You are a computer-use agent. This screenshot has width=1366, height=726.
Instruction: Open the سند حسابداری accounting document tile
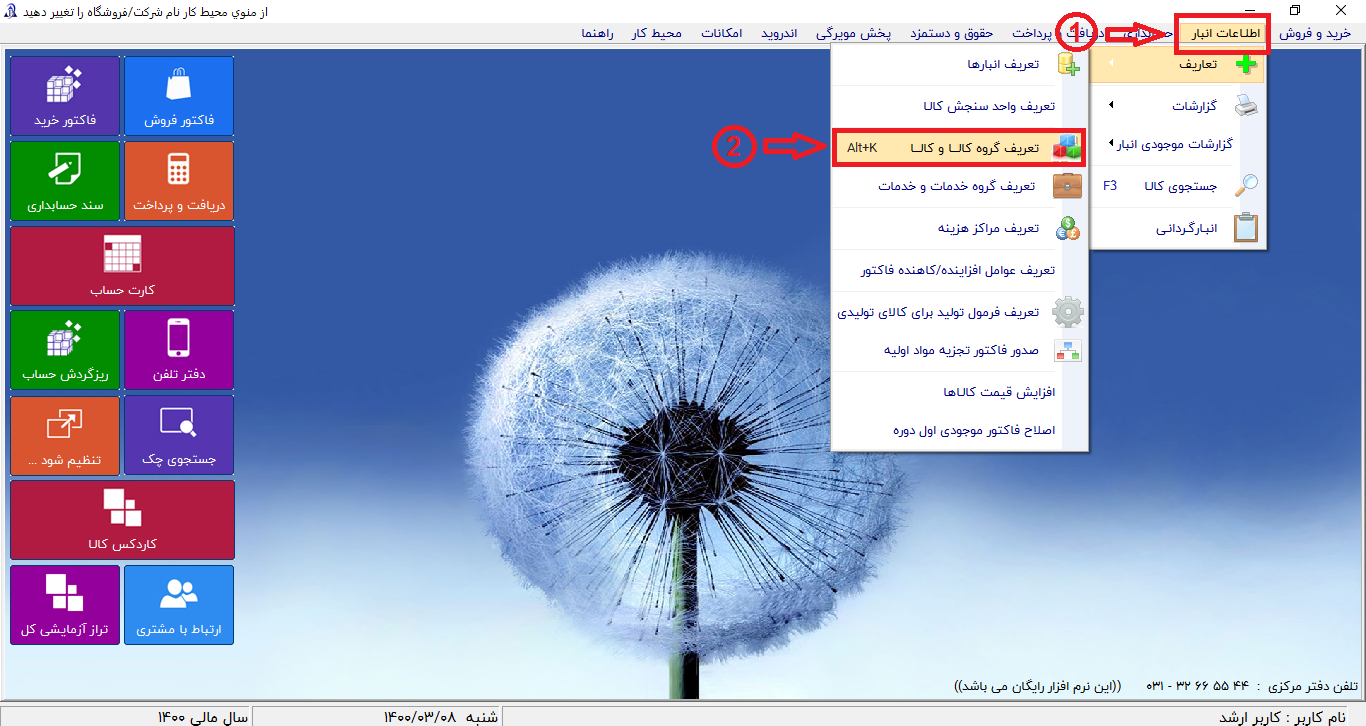point(65,181)
